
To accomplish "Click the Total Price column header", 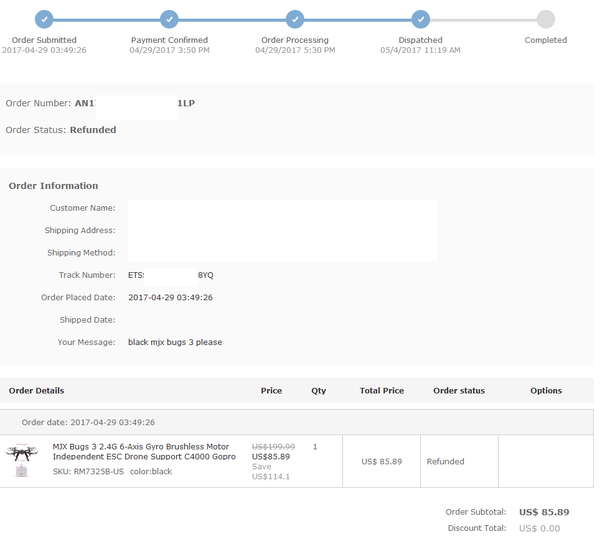I will click(381, 391).
